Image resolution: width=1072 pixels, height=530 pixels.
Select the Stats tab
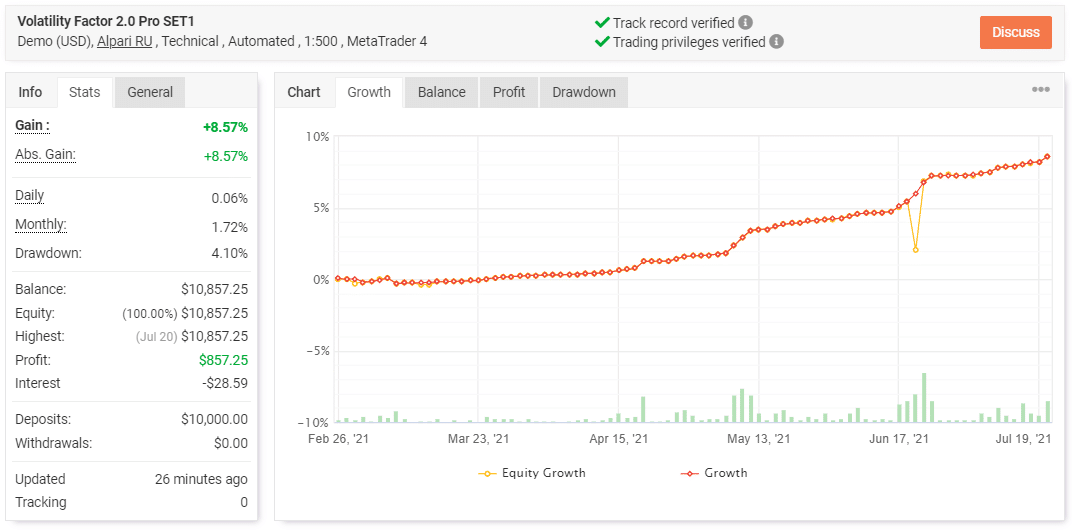[x=85, y=92]
